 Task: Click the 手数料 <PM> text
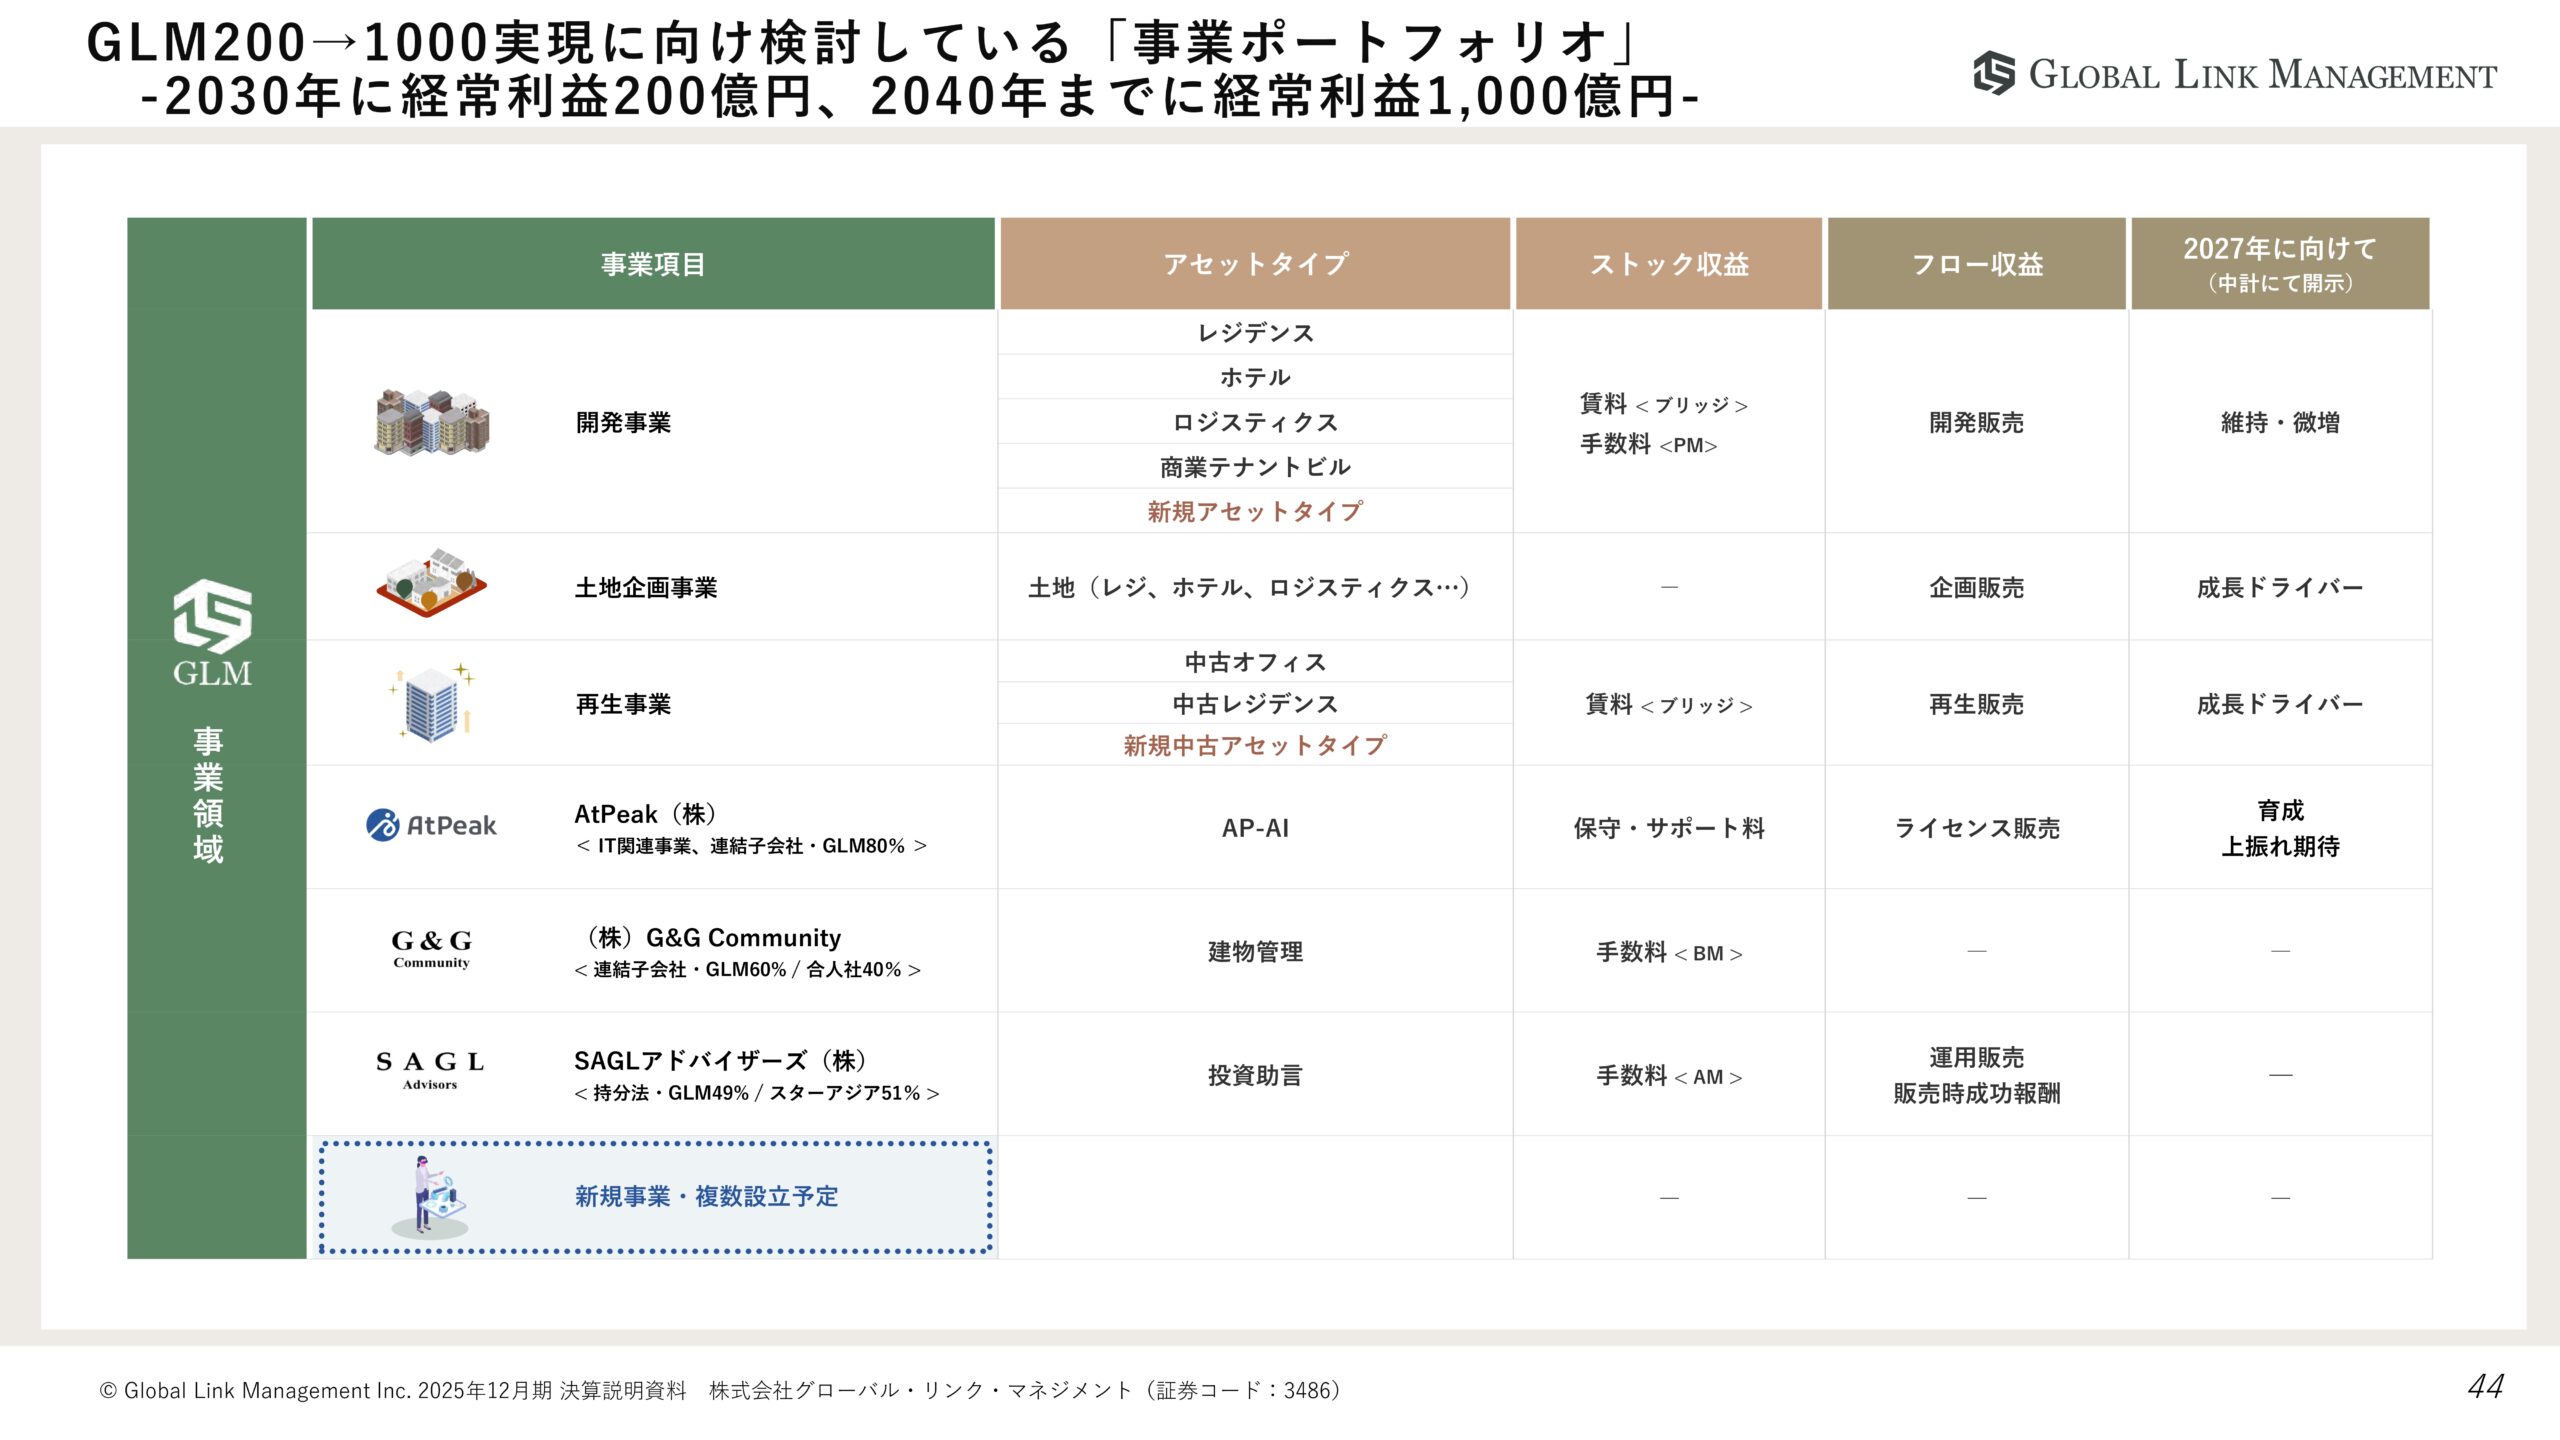[1648, 445]
